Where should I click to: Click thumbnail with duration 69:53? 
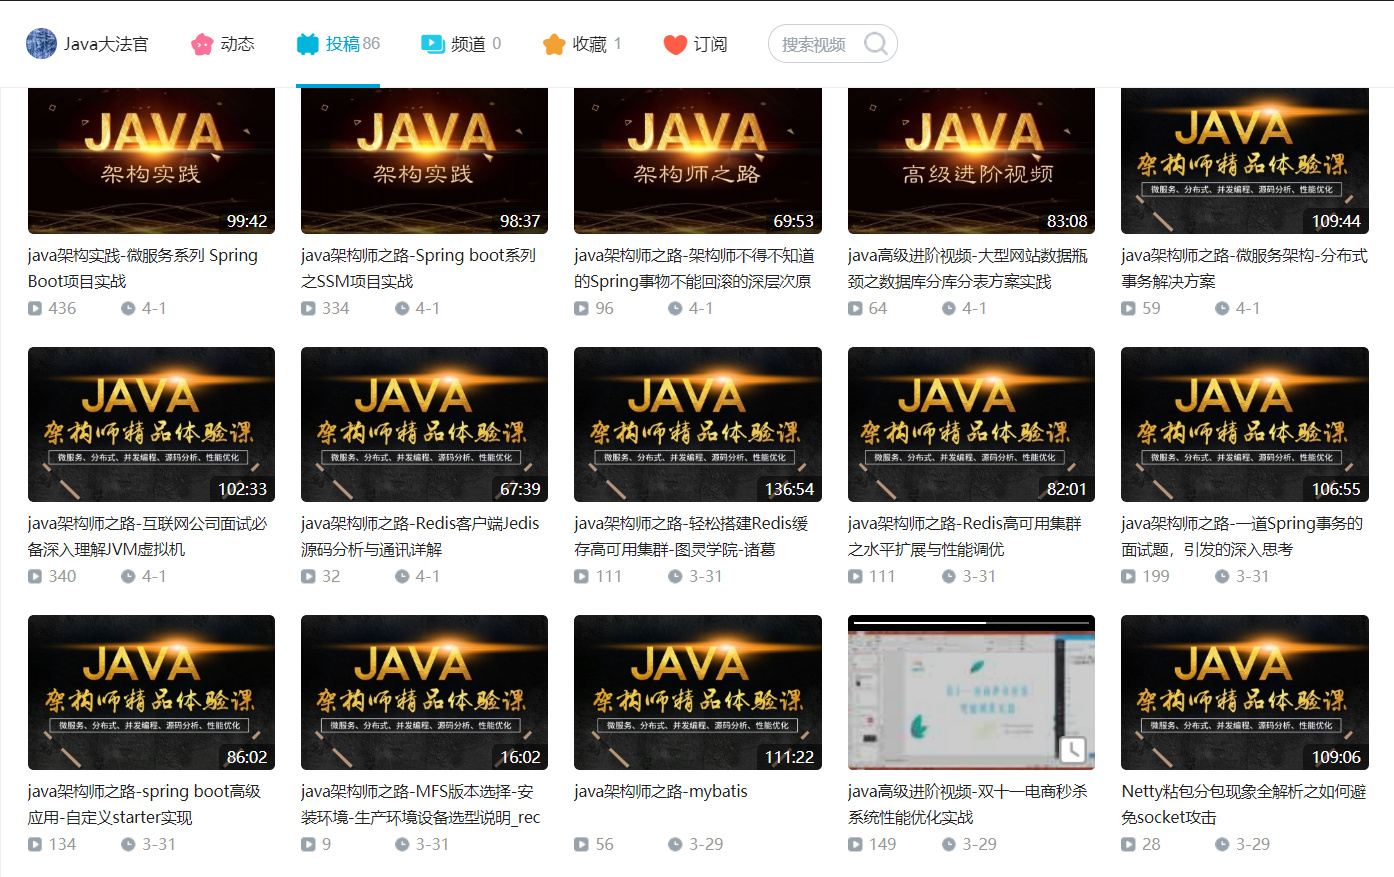[698, 160]
